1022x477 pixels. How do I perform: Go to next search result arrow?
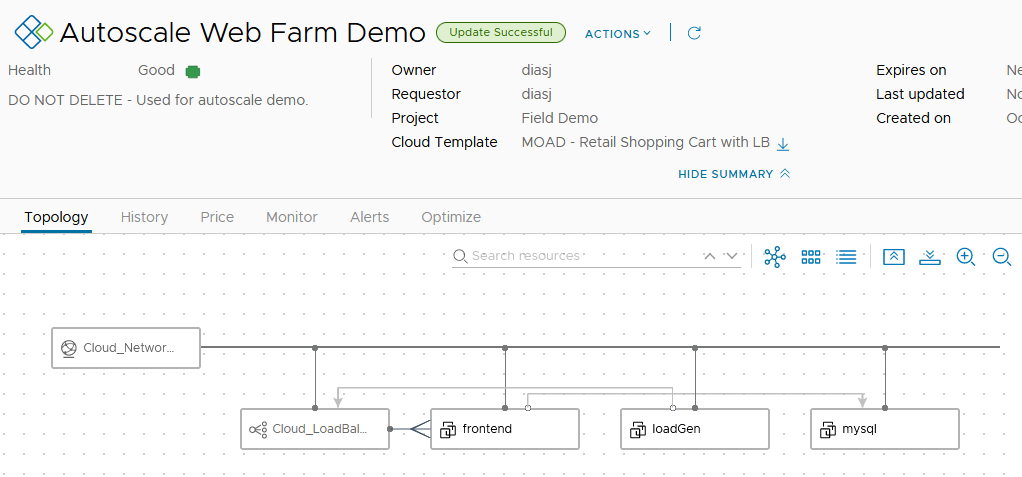click(x=732, y=256)
